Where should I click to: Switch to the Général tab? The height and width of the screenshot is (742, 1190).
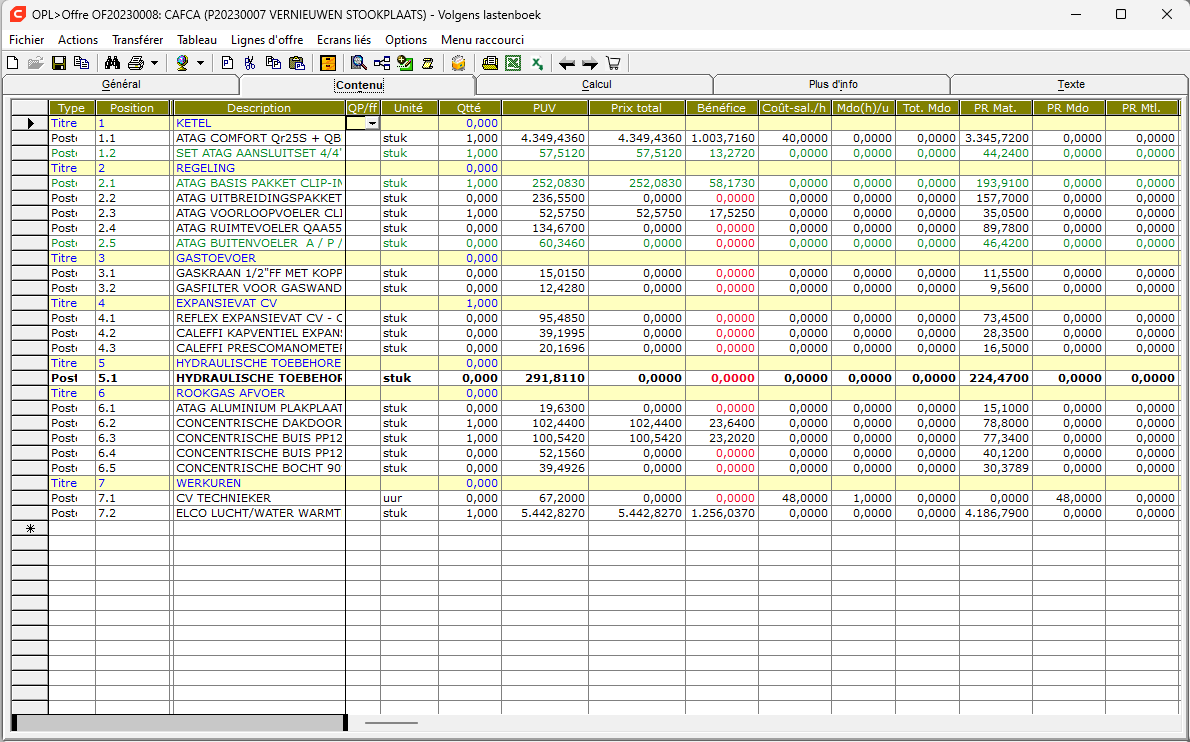click(x=121, y=84)
